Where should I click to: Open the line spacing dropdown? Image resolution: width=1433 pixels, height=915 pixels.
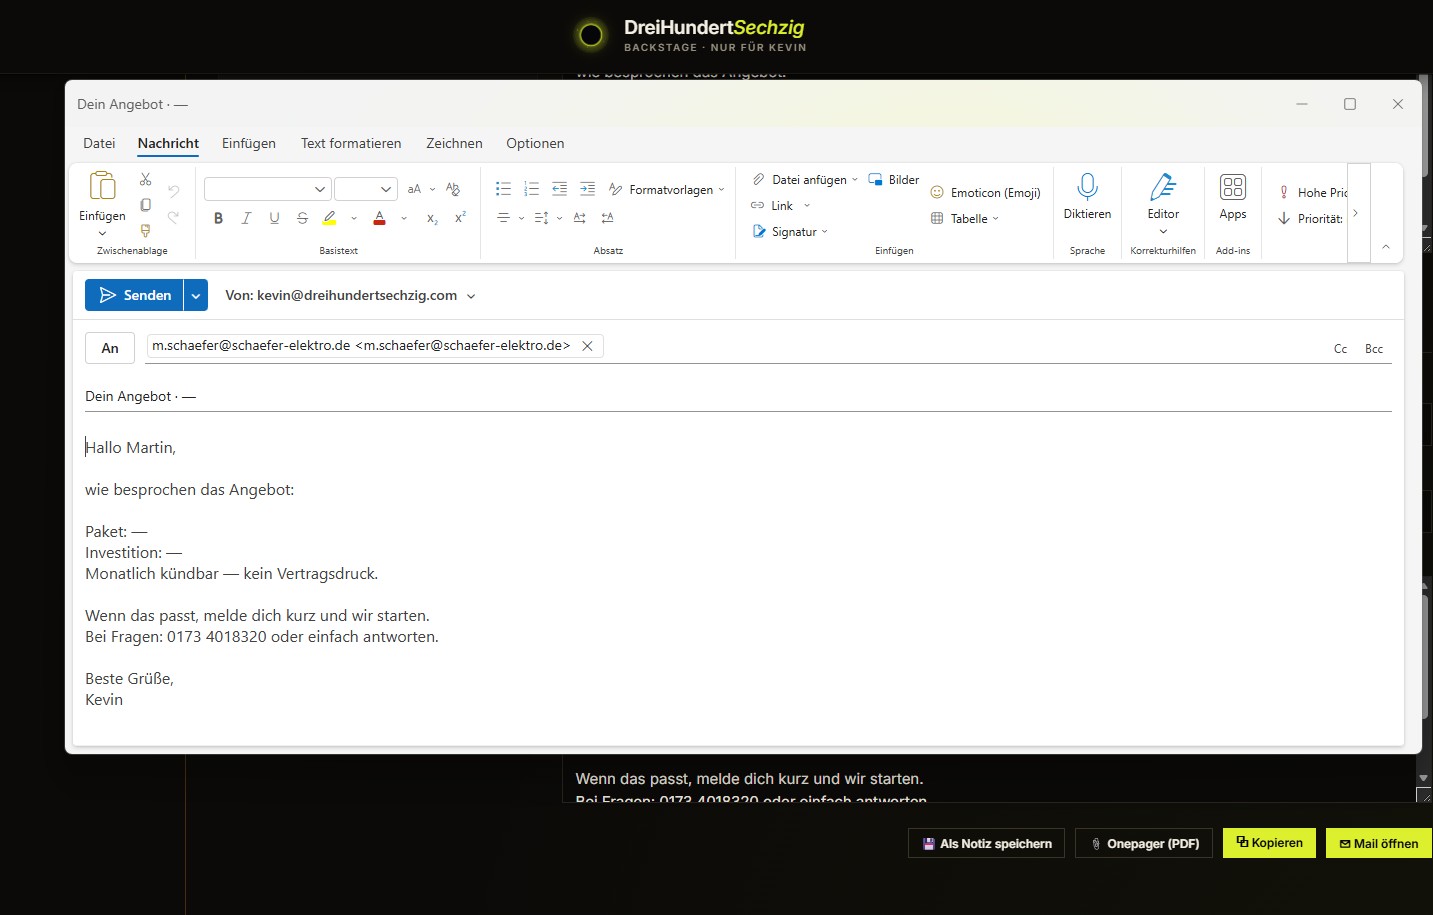click(548, 218)
